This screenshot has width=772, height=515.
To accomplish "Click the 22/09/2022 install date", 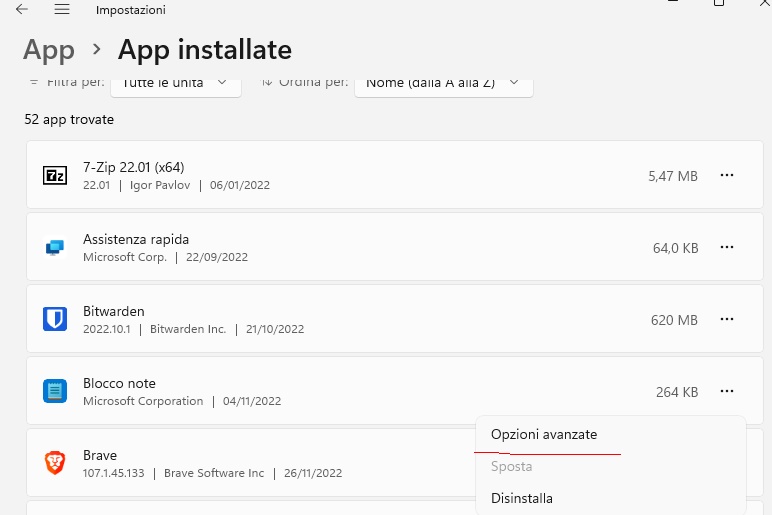I will (217, 257).
